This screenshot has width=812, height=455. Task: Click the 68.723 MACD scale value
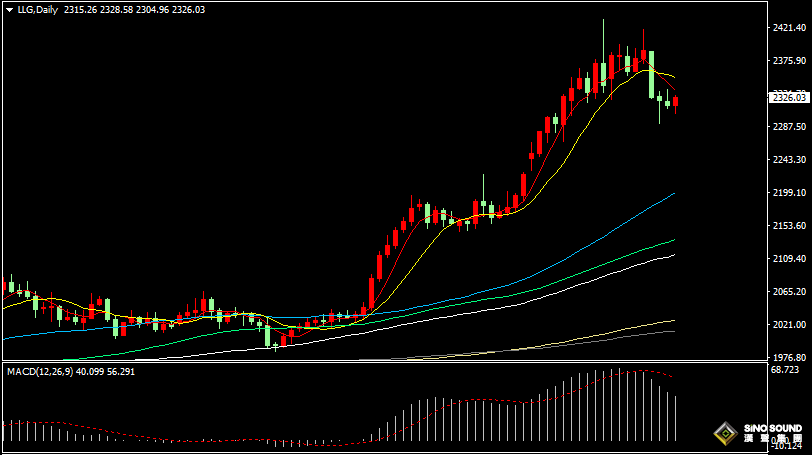click(789, 371)
